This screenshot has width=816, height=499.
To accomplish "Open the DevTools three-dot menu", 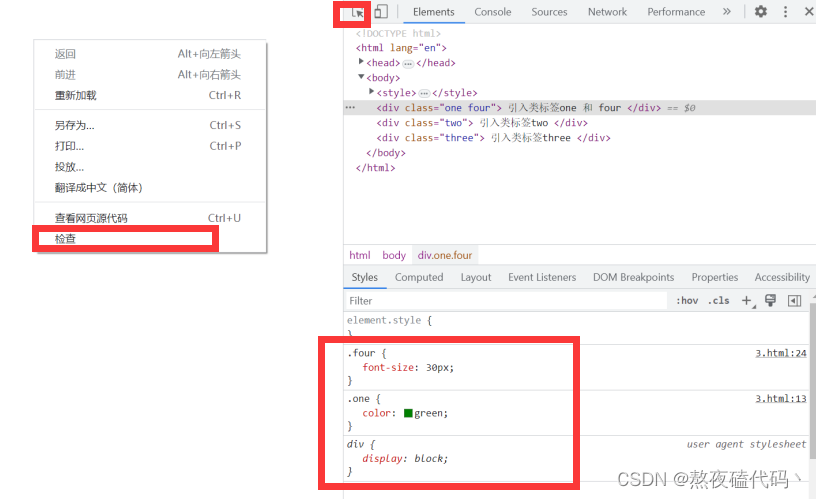I will pyautogui.click(x=785, y=11).
